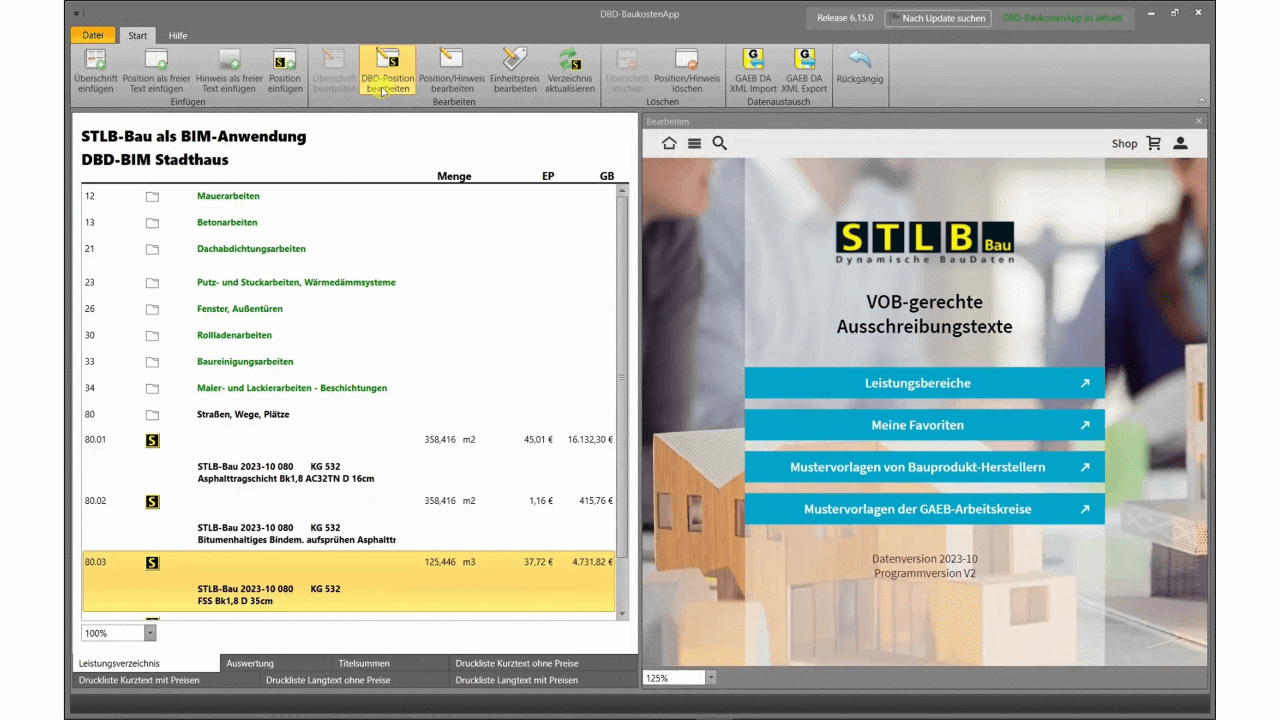This screenshot has width=1280, height=720.
Task: Select Putz- und Stuckarbeiten row
Action: click(x=349, y=282)
